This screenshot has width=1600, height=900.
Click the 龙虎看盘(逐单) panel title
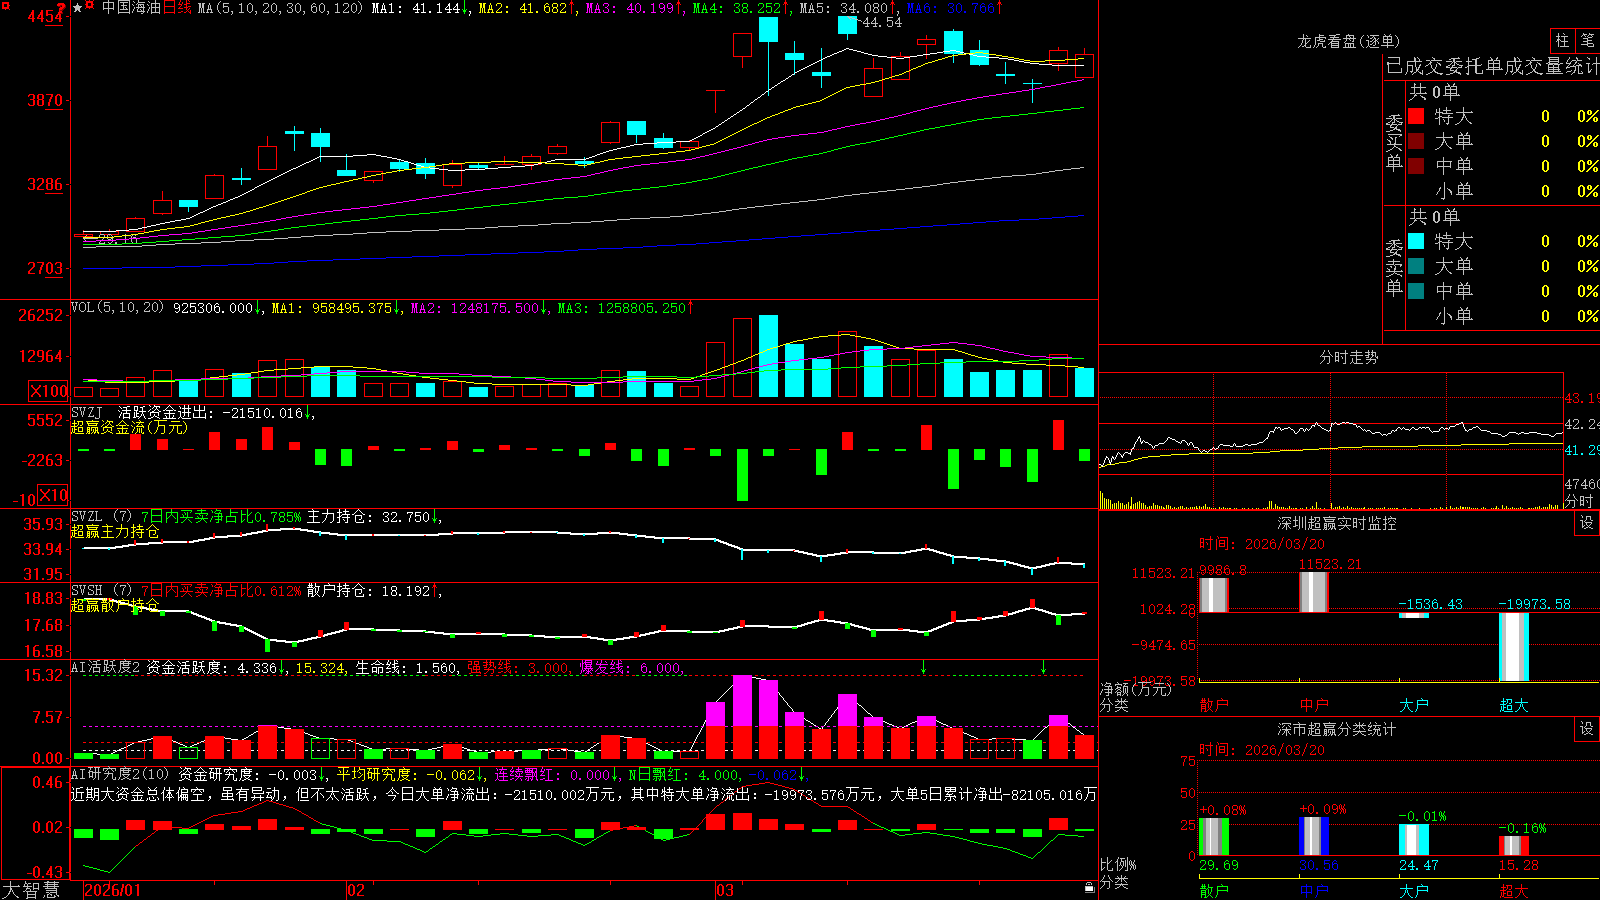click(1348, 41)
